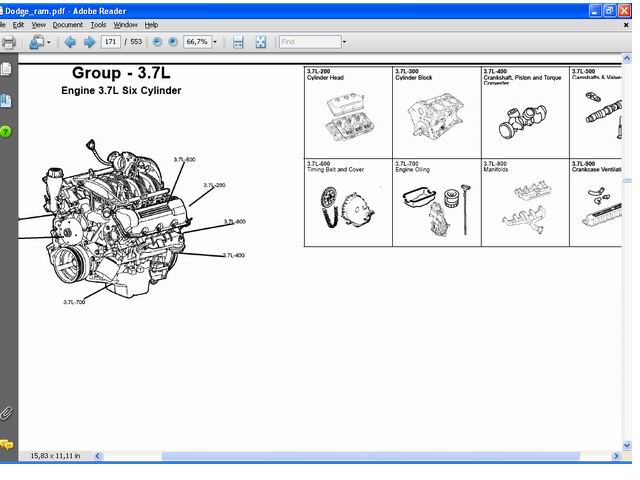The height and width of the screenshot is (480, 640).
Task: Open the Attachments paperclip panel
Action: 6,413
